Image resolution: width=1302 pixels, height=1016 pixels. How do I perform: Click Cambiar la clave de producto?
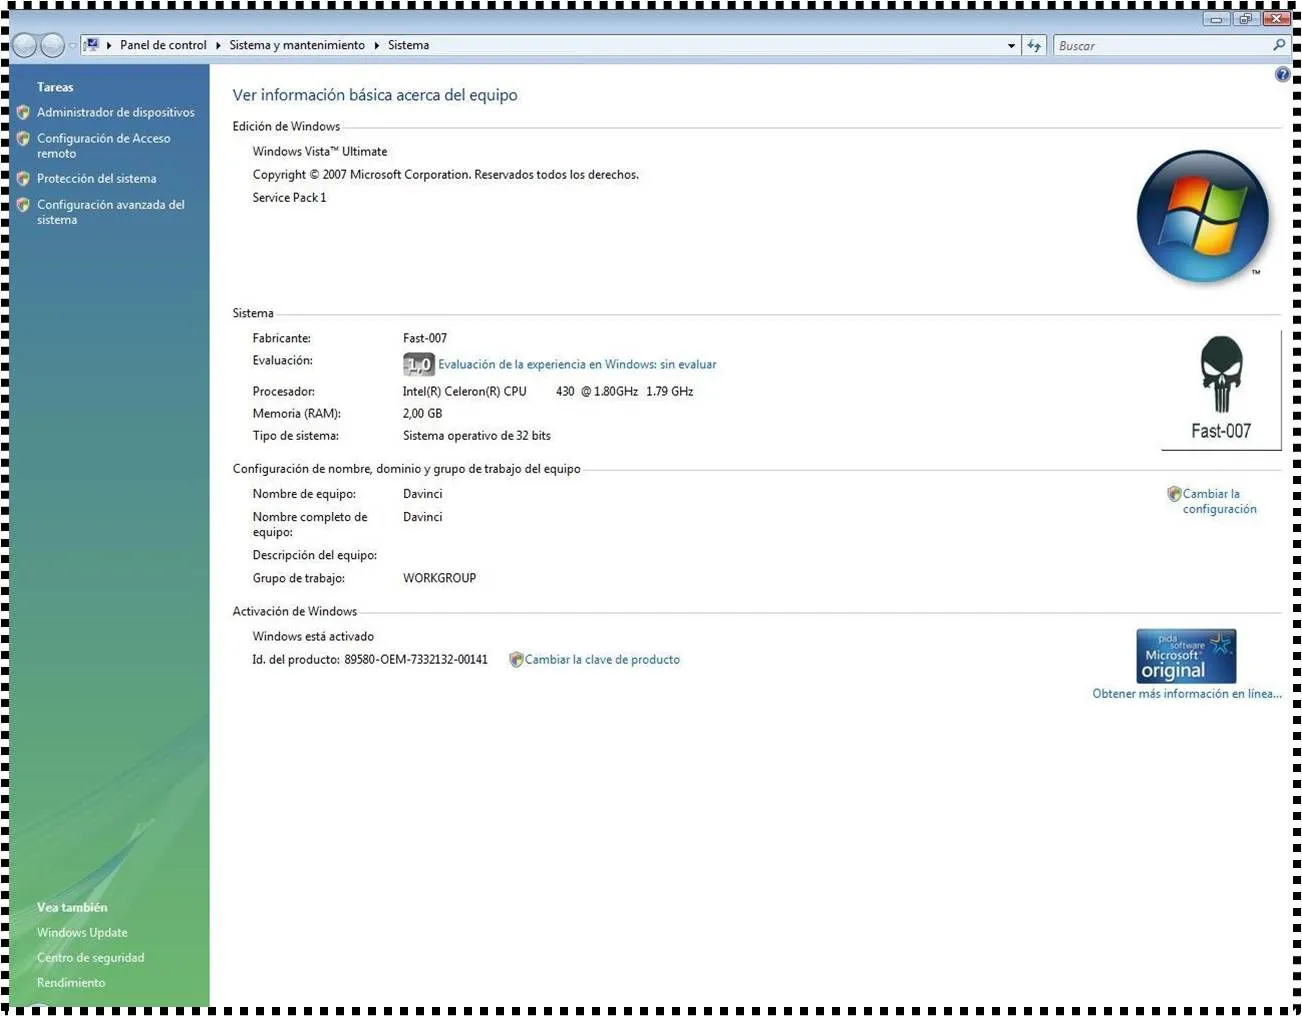602,659
